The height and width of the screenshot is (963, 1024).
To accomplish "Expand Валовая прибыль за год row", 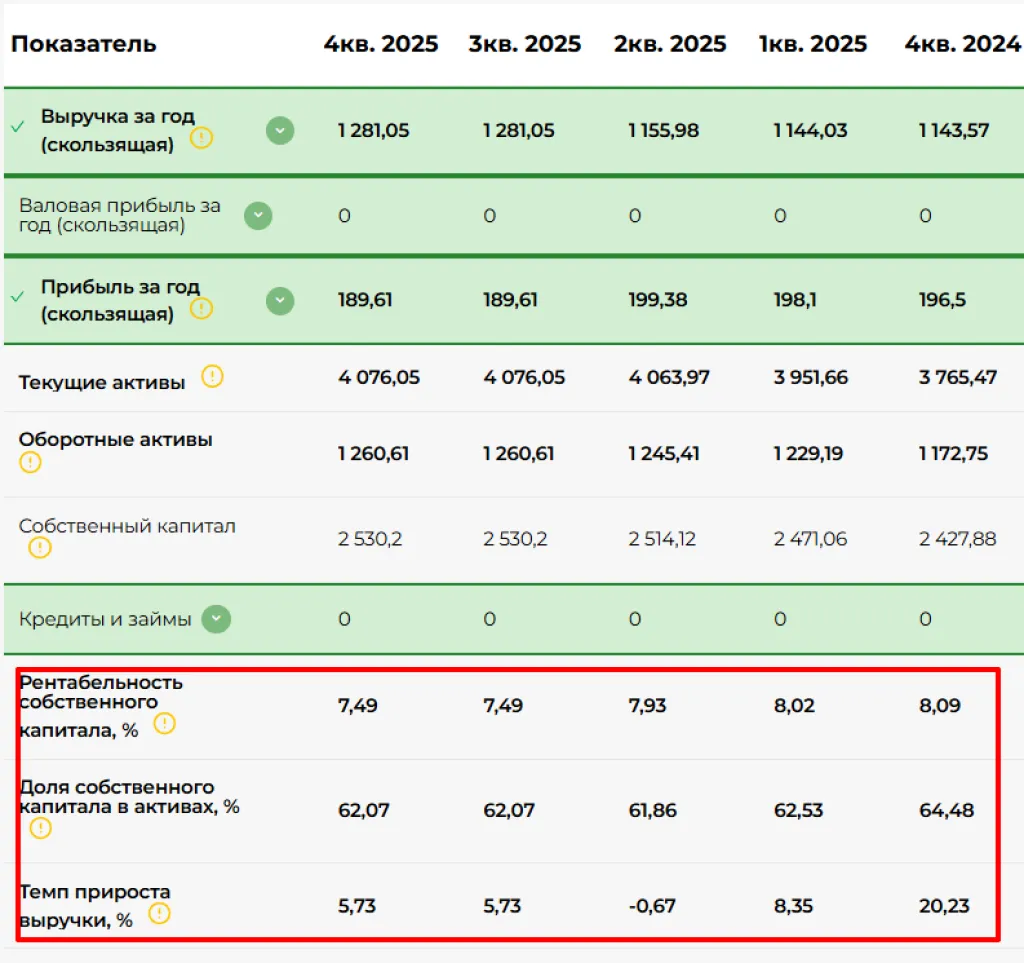I will coord(259,216).
